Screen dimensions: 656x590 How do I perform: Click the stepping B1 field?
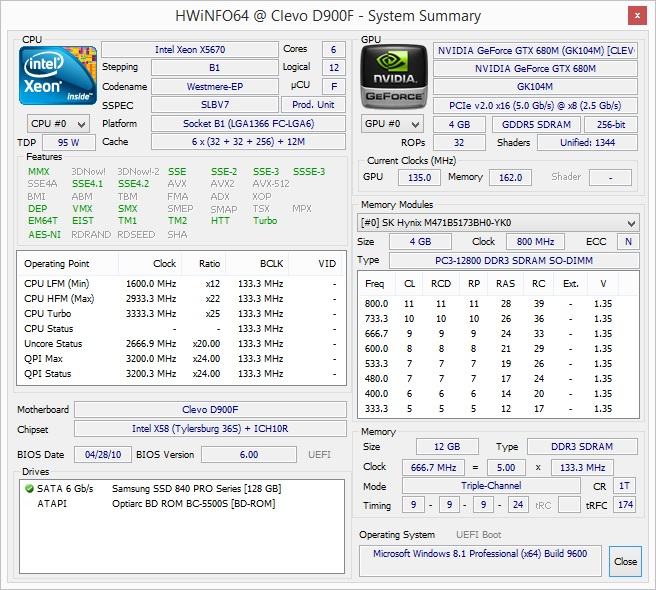coord(215,67)
